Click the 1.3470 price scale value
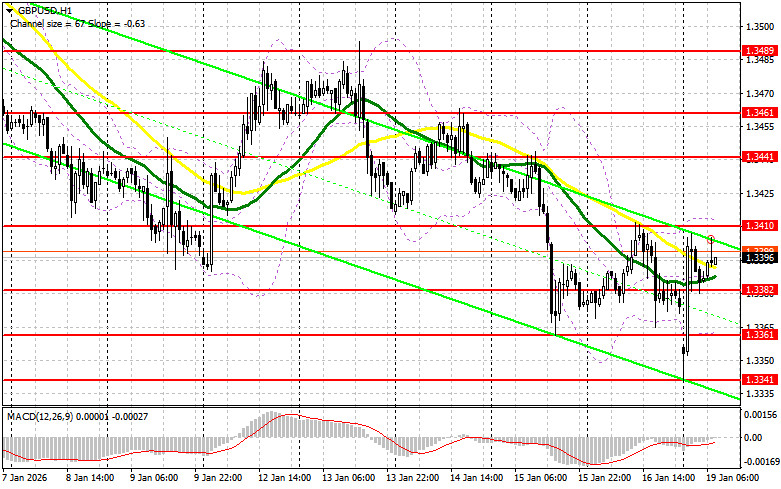The height and width of the screenshot is (489, 781). (x=760, y=93)
